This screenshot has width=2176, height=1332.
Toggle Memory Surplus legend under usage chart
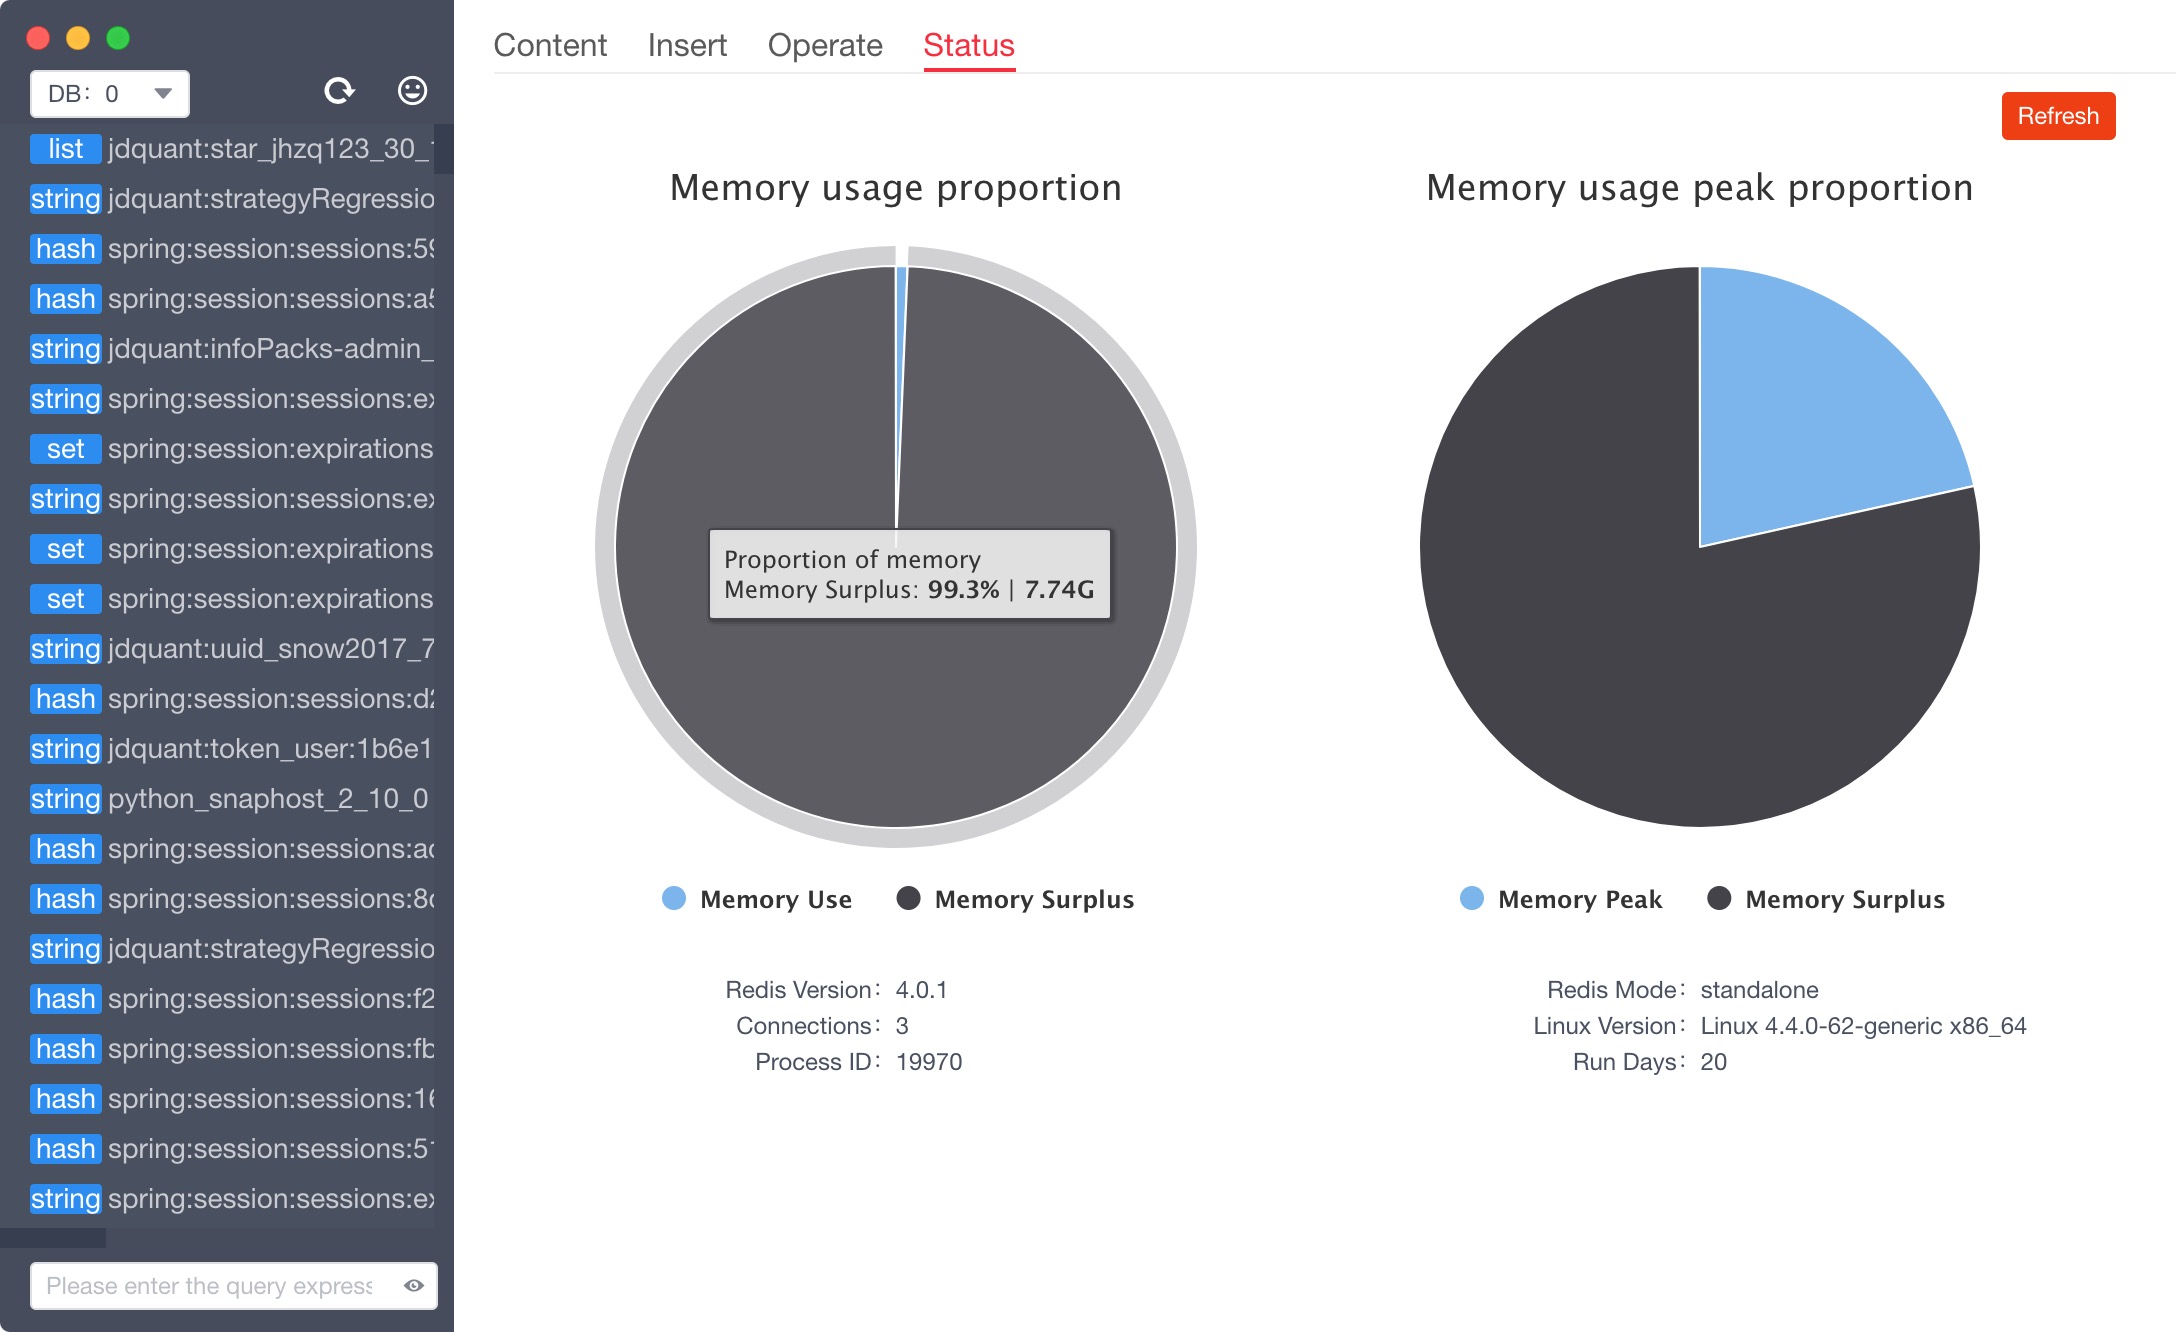coord(1016,899)
